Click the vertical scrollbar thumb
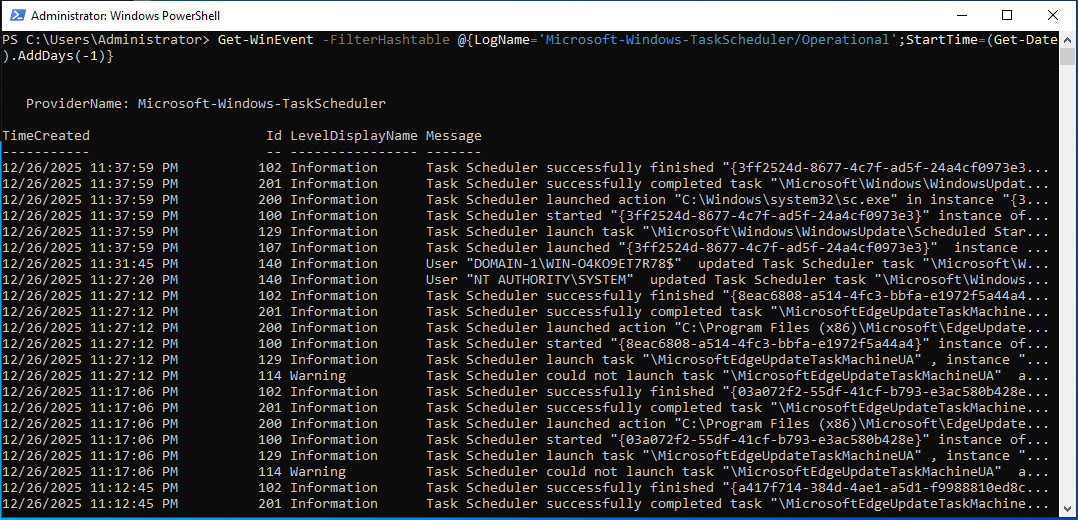Image resolution: width=1078 pixels, height=520 pixels. (1068, 56)
